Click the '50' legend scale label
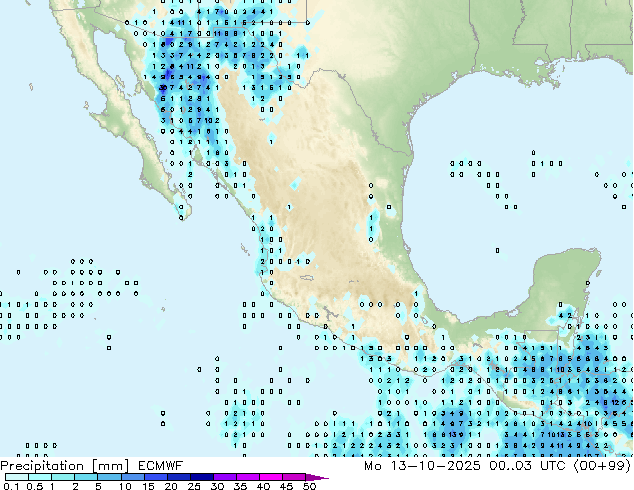The width and height of the screenshot is (634, 490). [x=309, y=486]
